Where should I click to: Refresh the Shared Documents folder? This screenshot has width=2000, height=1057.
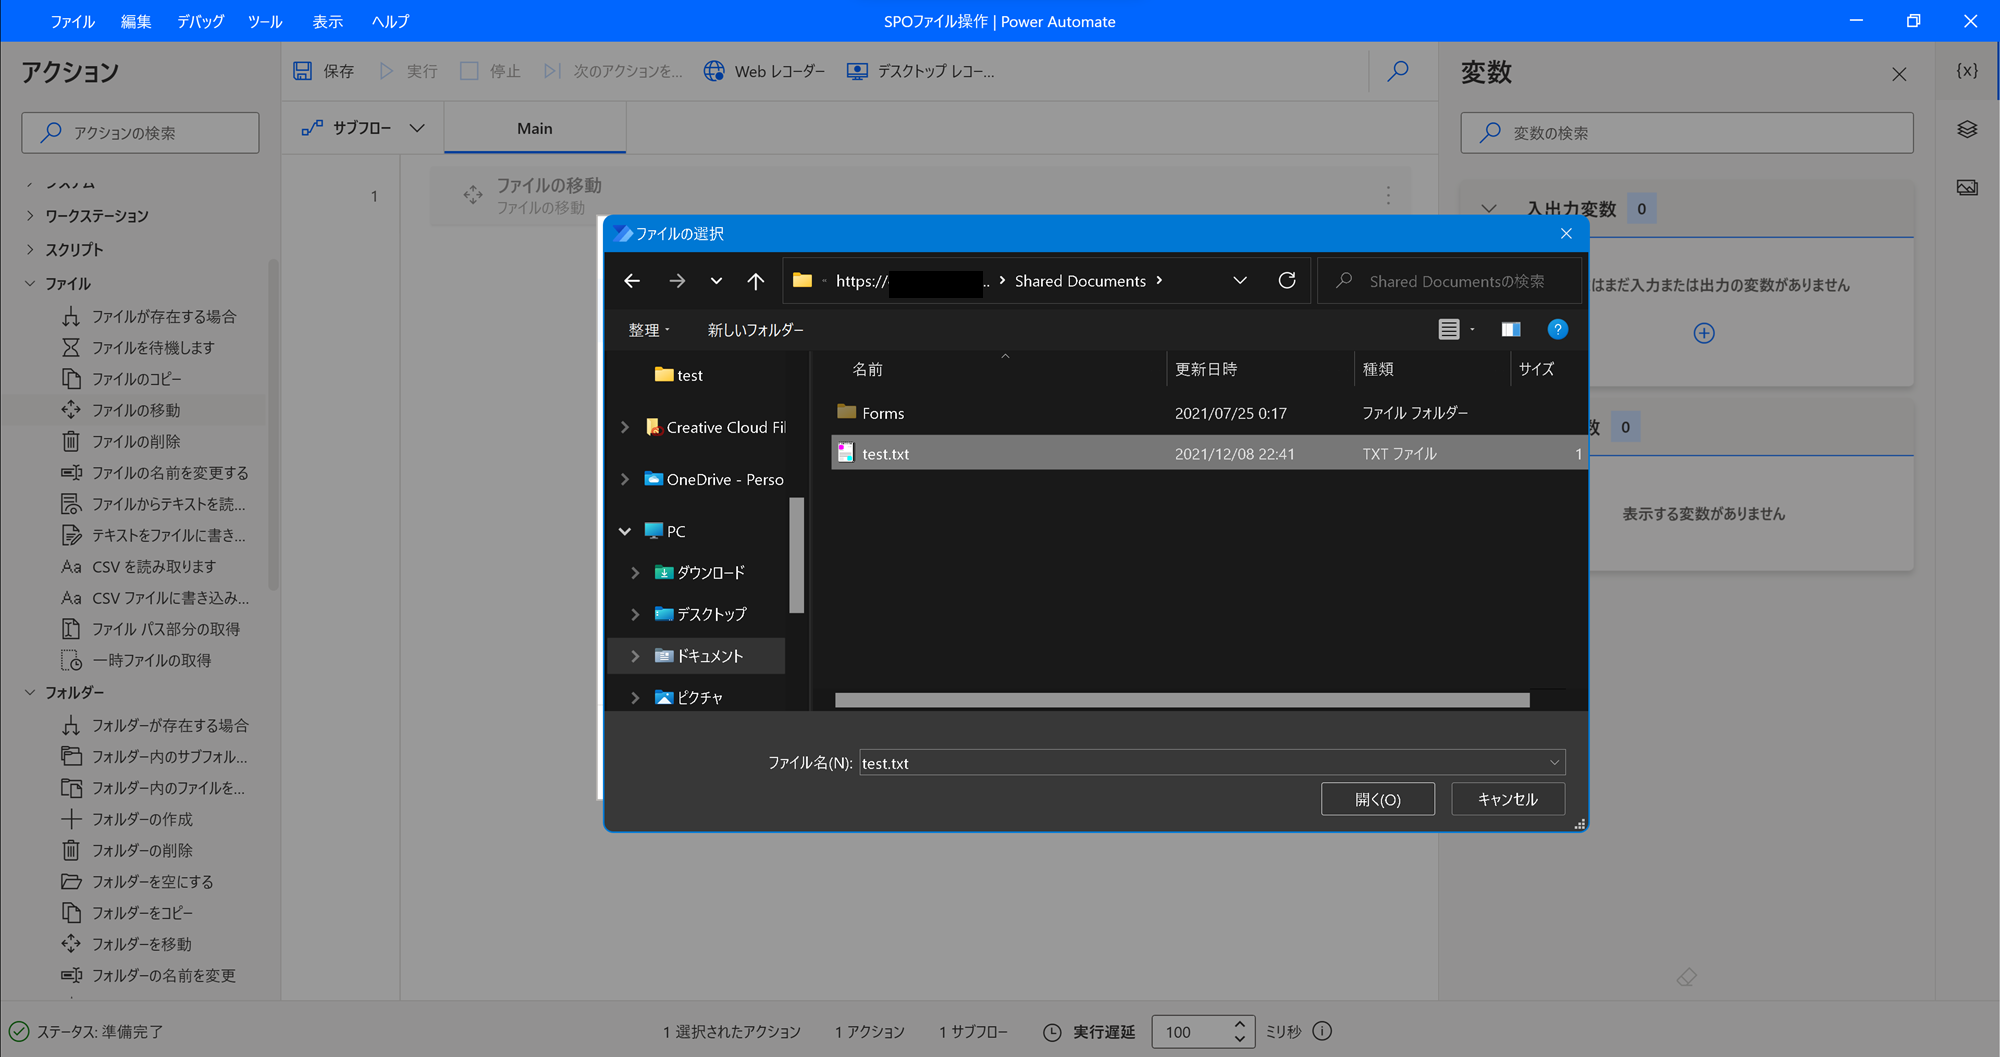(x=1287, y=281)
